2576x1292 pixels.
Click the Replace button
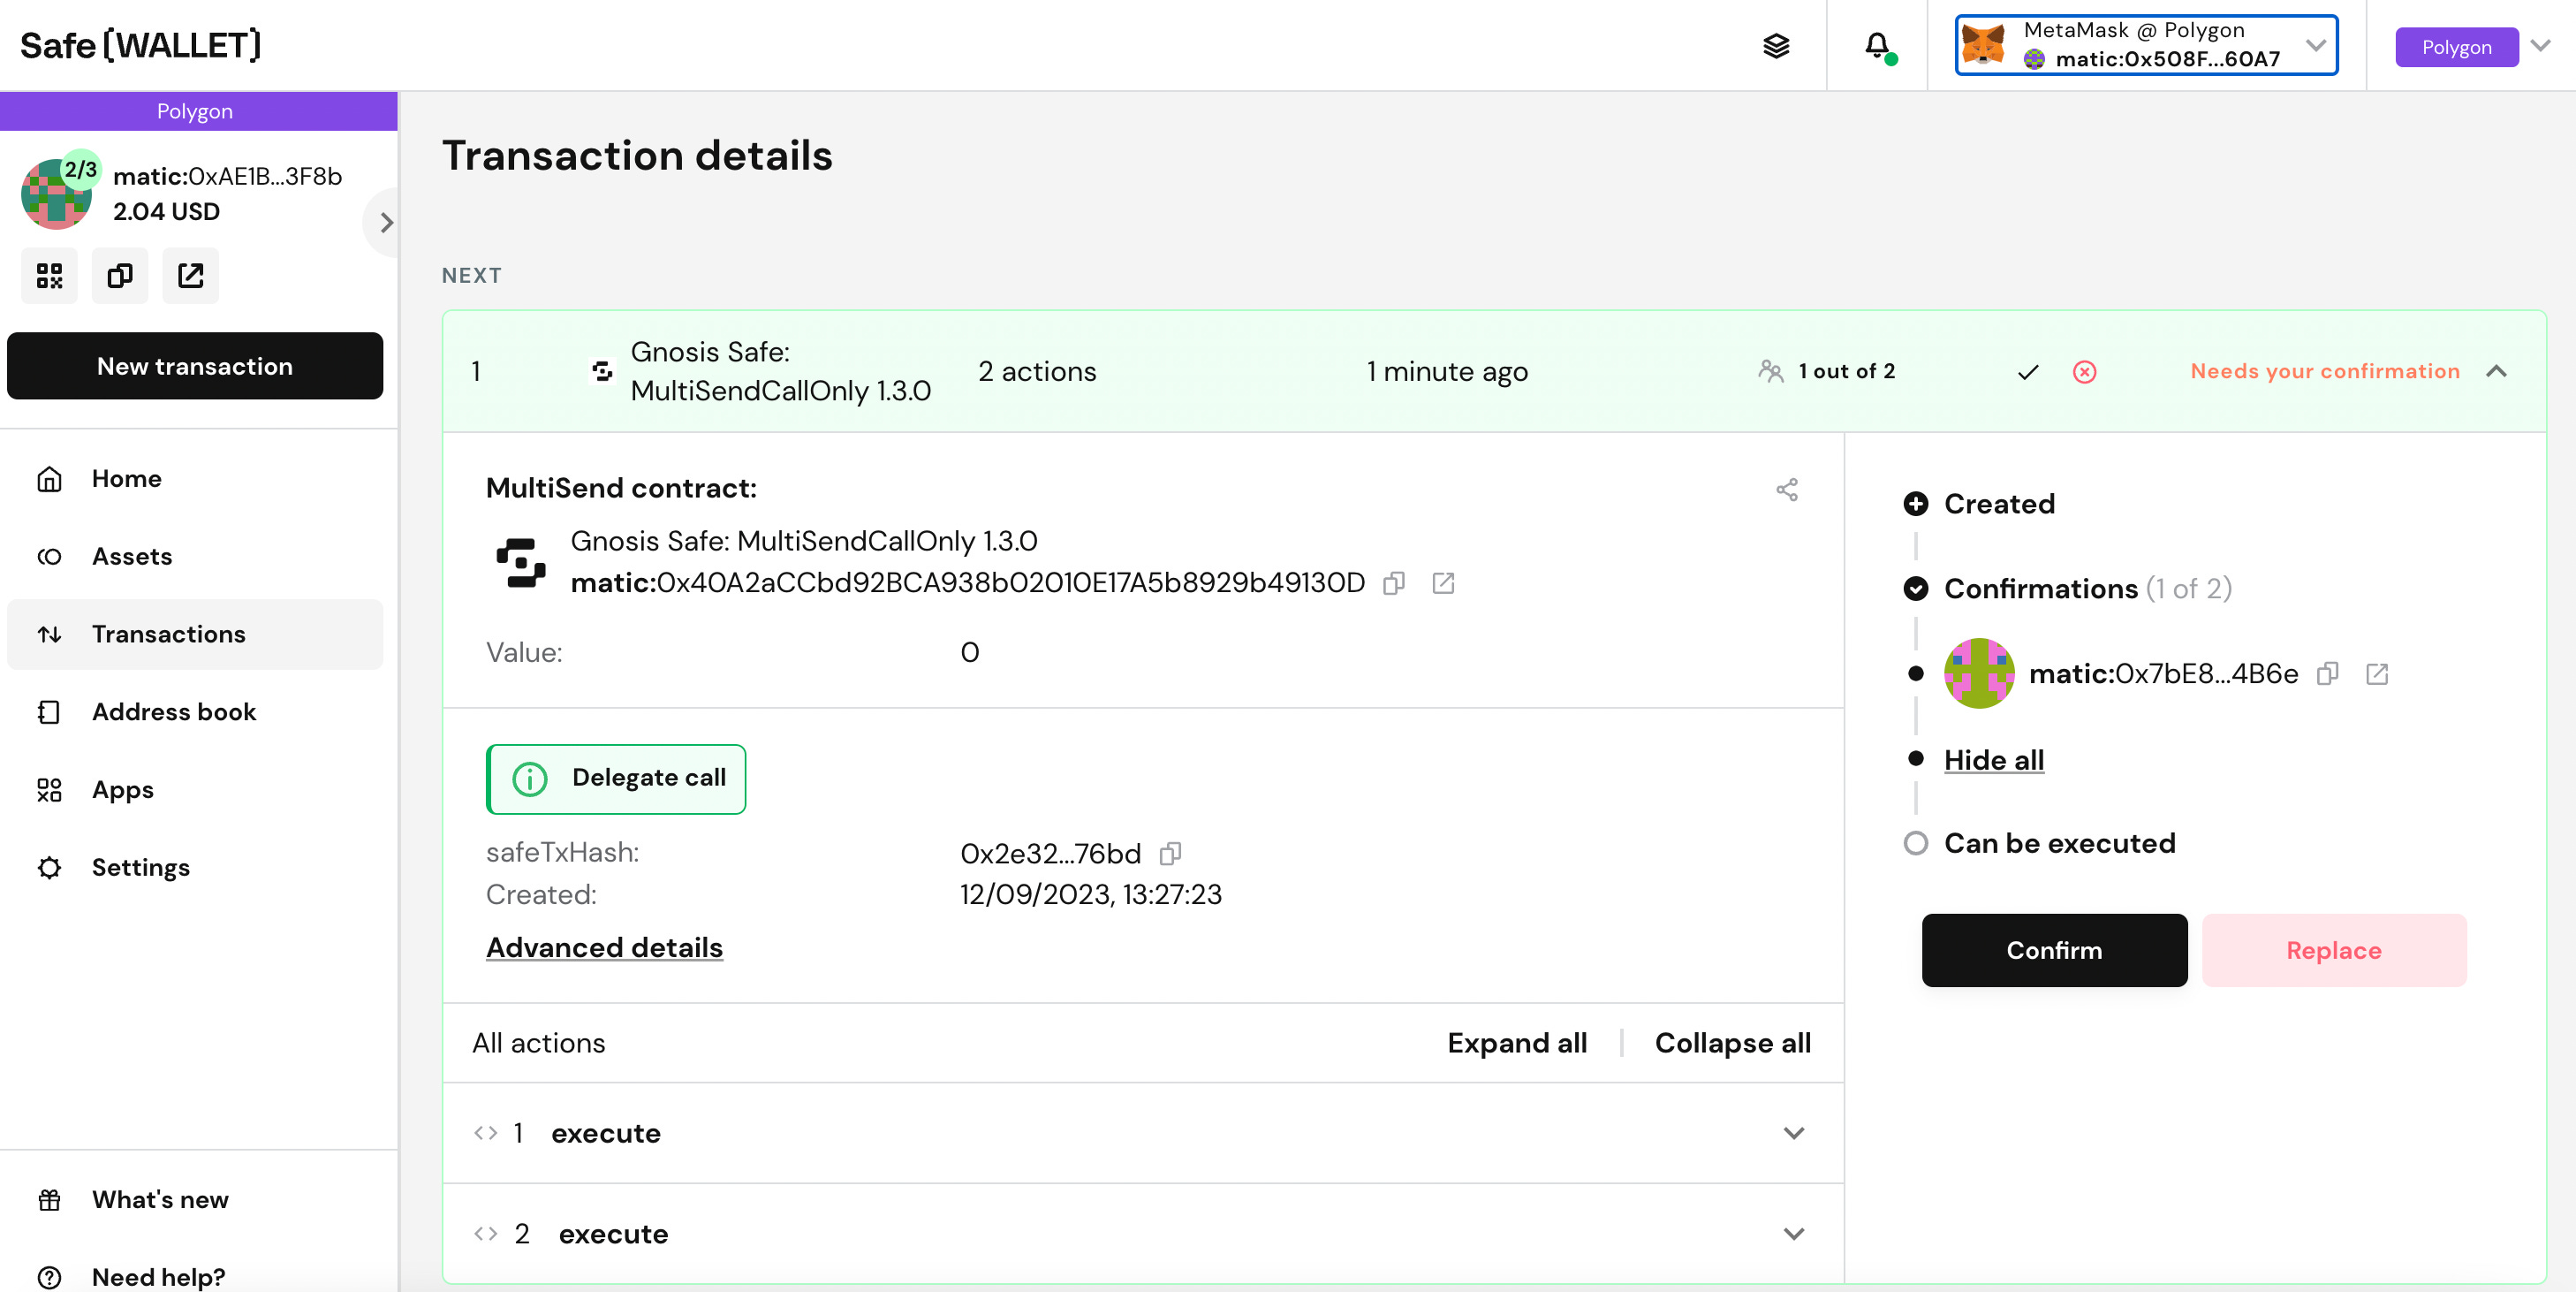pos(2334,950)
